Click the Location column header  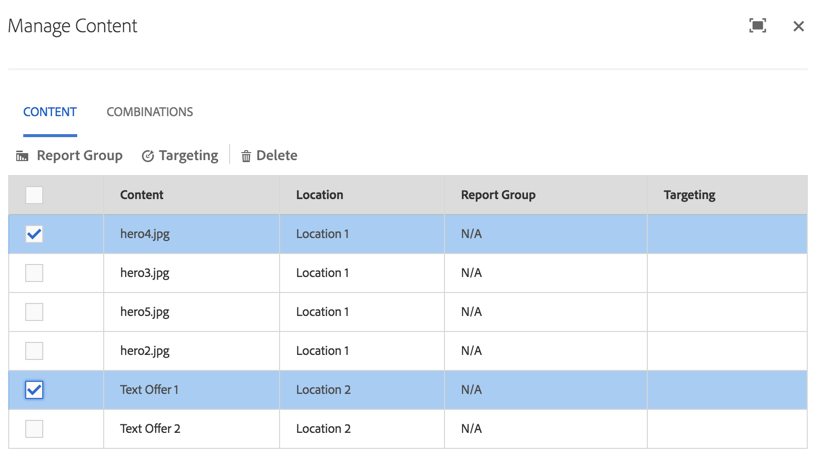tap(320, 195)
